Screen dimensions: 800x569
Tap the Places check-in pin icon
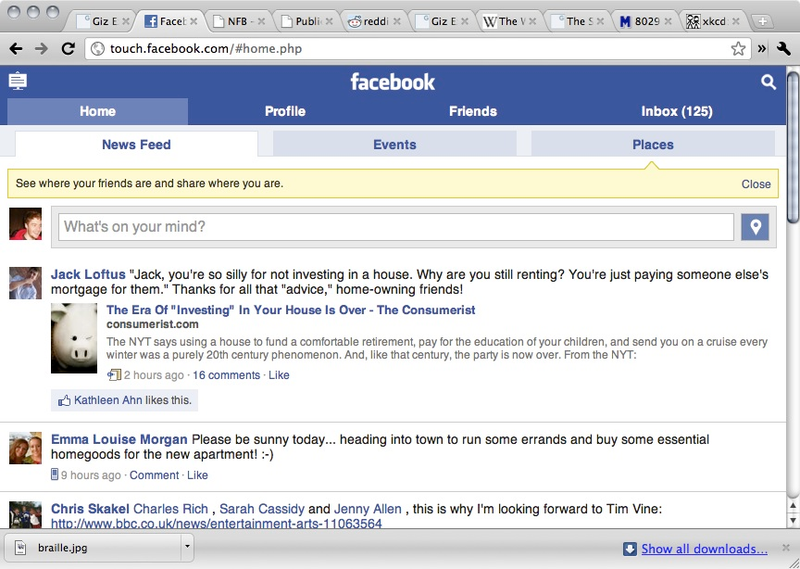755,227
